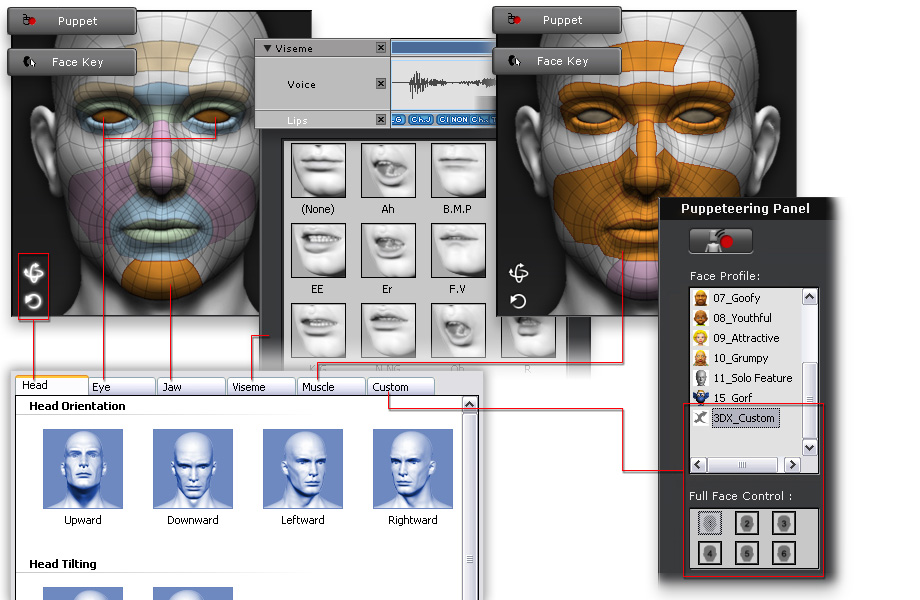This screenshot has height=600, width=920.
Task: Click the pink nose region on left face
Action: click(163, 158)
